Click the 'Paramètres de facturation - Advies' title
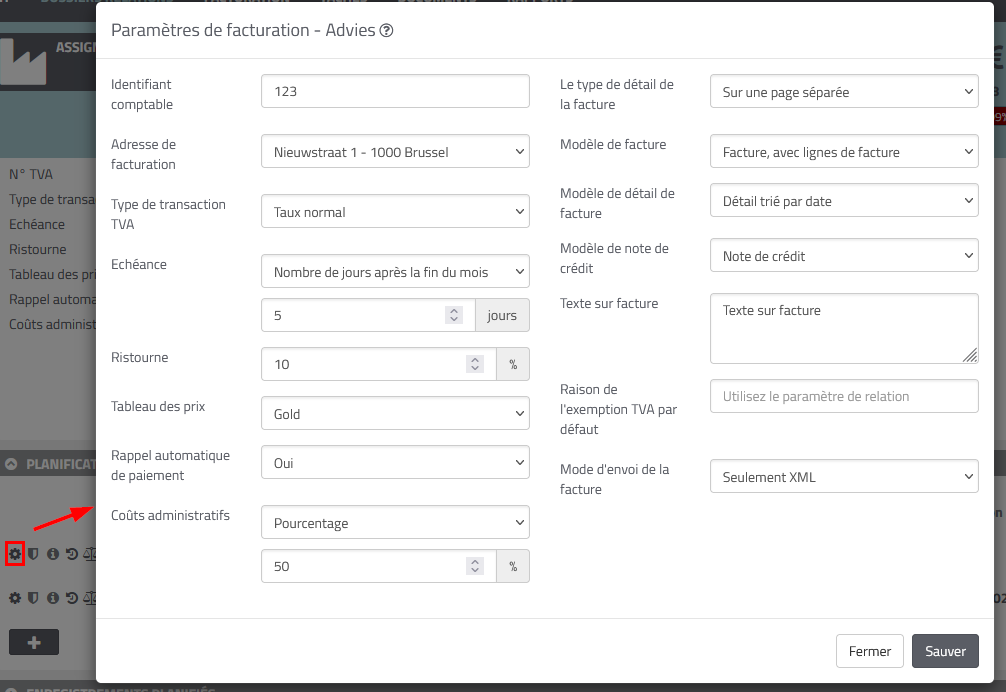The width and height of the screenshot is (1006, 692). [x=243, y=30]
